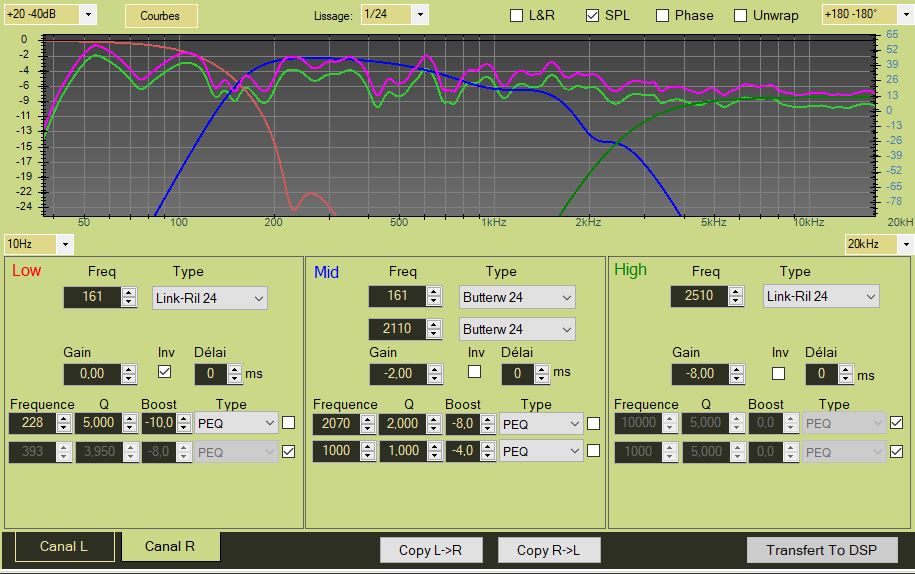This screenshot has width=915, height=574.
Task: Click the Courbes button
Action: coord(160,16)
